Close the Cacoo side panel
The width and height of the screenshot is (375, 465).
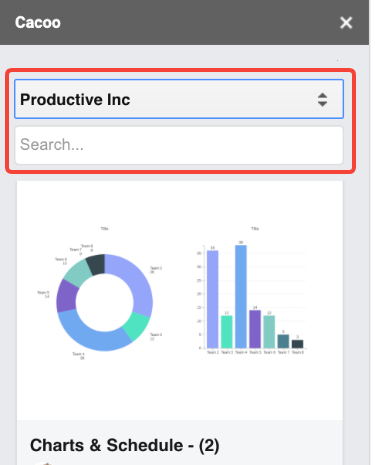click(346, 23)
